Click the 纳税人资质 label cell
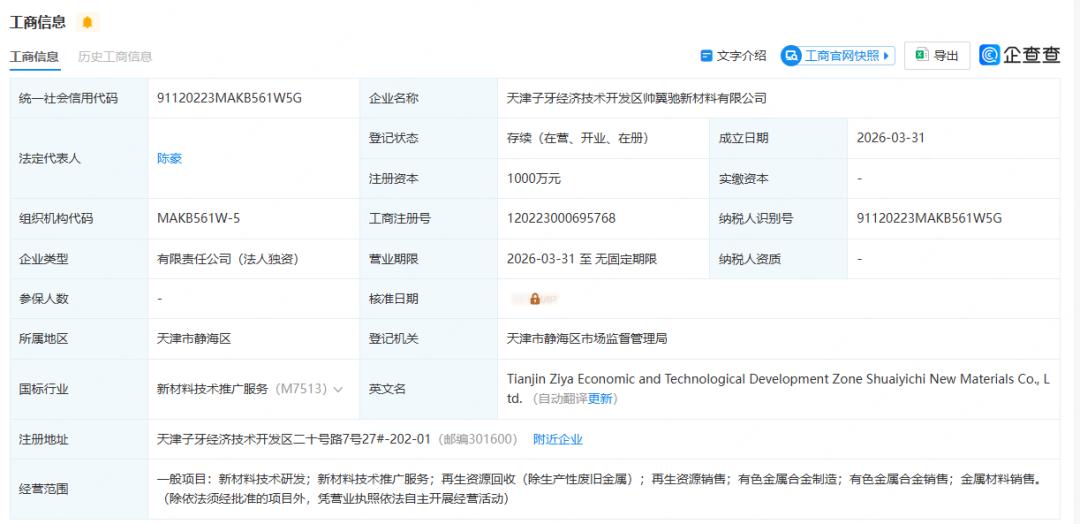The width and height of the screenshot is (1080, 524). 778,260
